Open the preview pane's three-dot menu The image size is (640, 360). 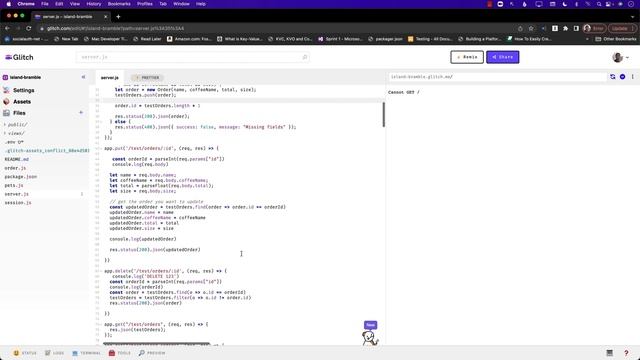point(633,77)
